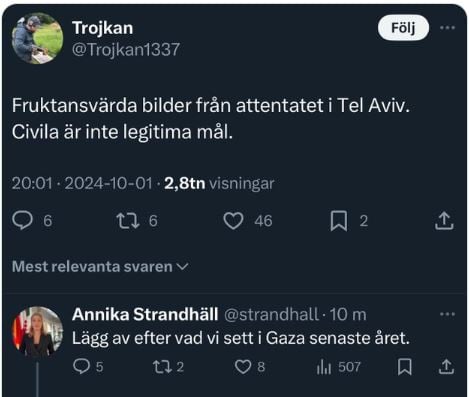469x397 pixels.
Task: Like the main tweet with 46 likes
Action: (x=233, y=221)
